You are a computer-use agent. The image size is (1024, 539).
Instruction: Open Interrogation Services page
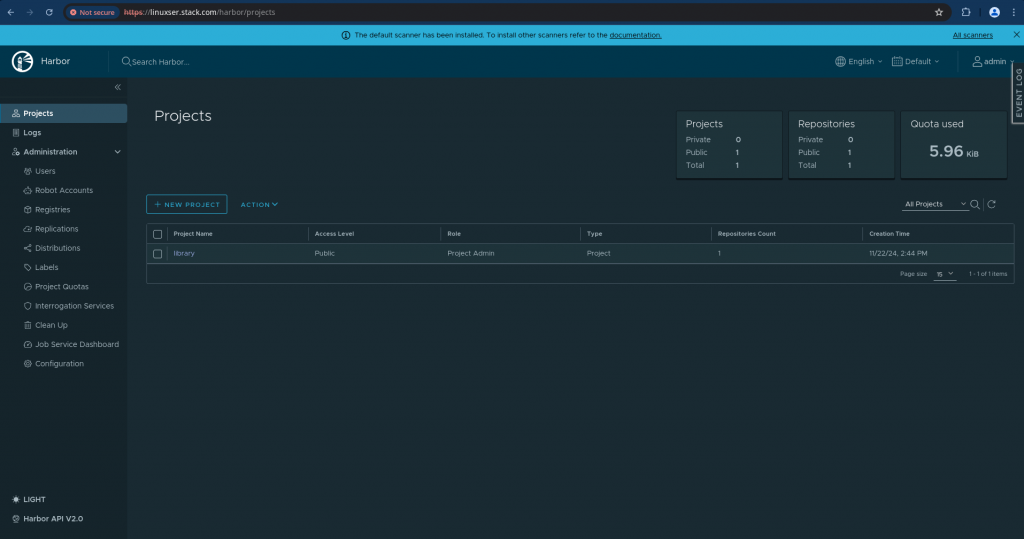74,306
